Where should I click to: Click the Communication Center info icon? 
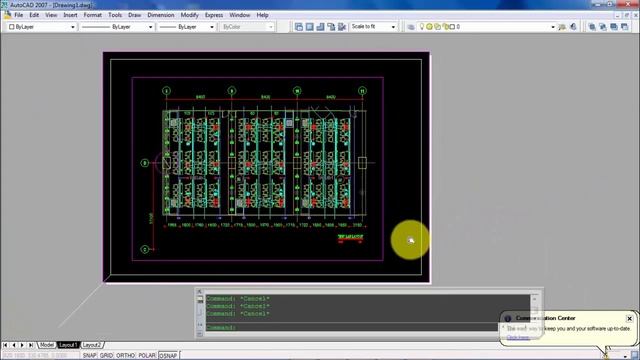(x=508, y=318)
